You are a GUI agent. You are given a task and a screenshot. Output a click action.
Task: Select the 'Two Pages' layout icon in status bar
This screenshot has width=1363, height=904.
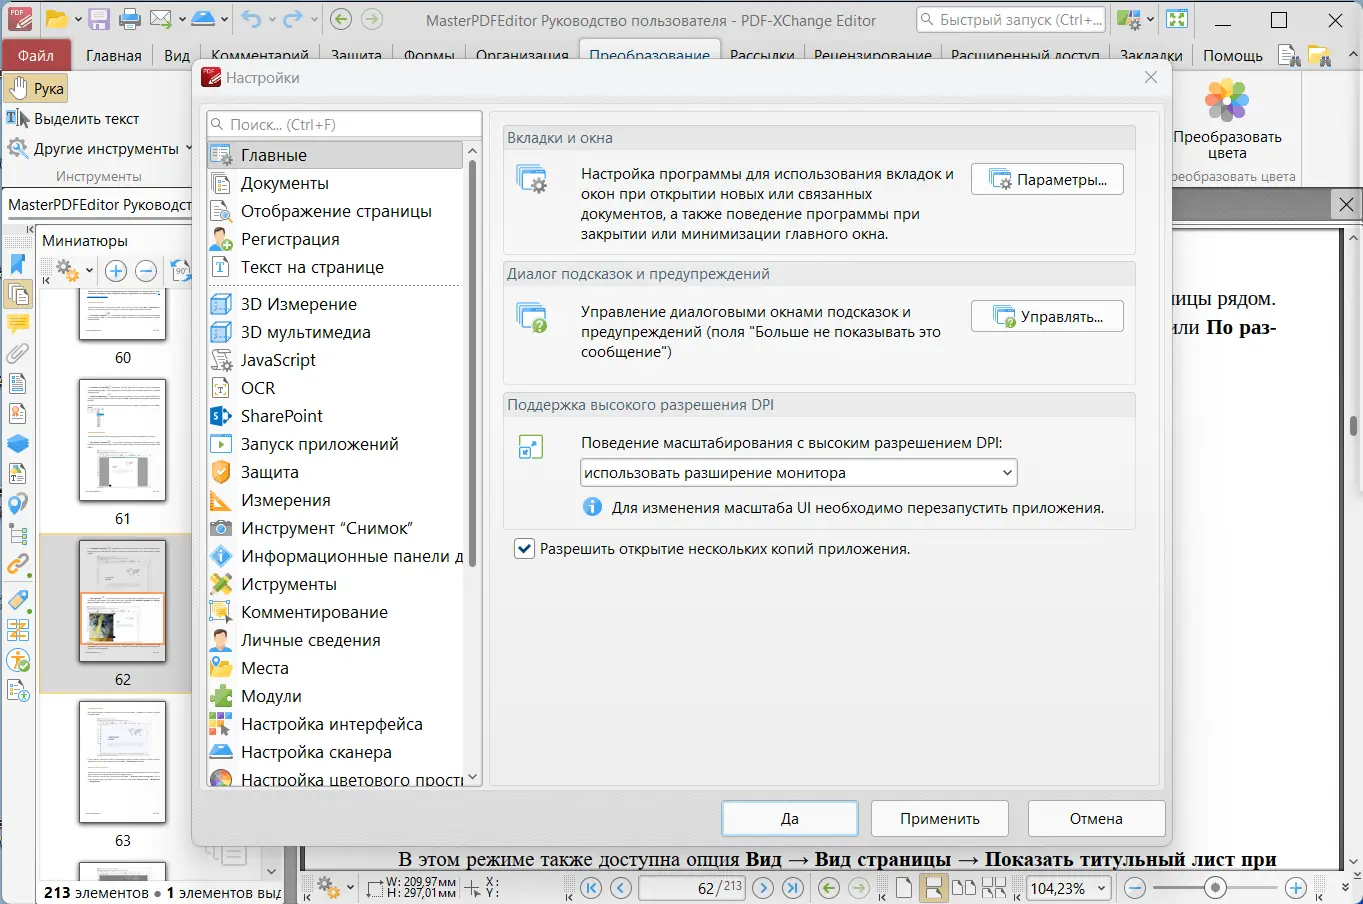coord(965,887)
